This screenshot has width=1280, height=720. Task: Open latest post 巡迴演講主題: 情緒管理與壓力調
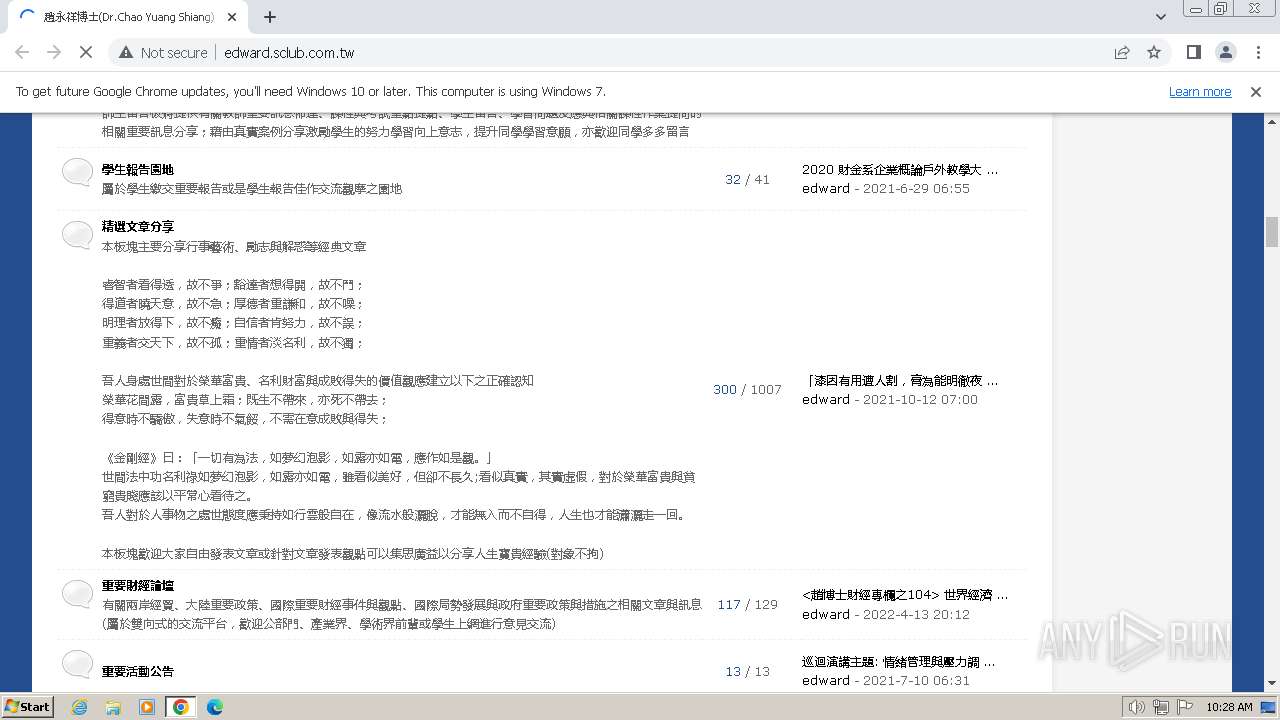click(x=898, y=661)
